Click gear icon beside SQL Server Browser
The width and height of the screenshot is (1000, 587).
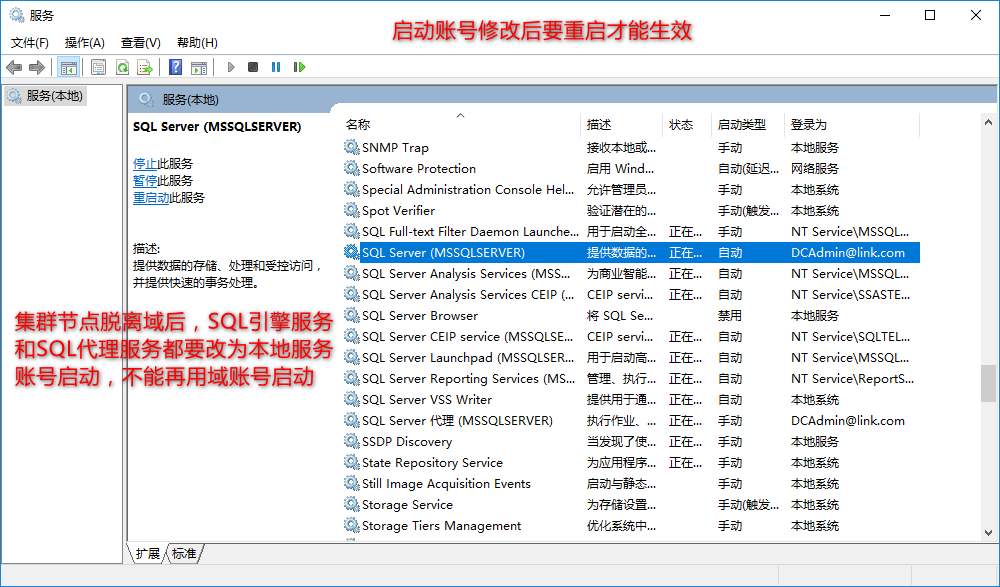351,316
